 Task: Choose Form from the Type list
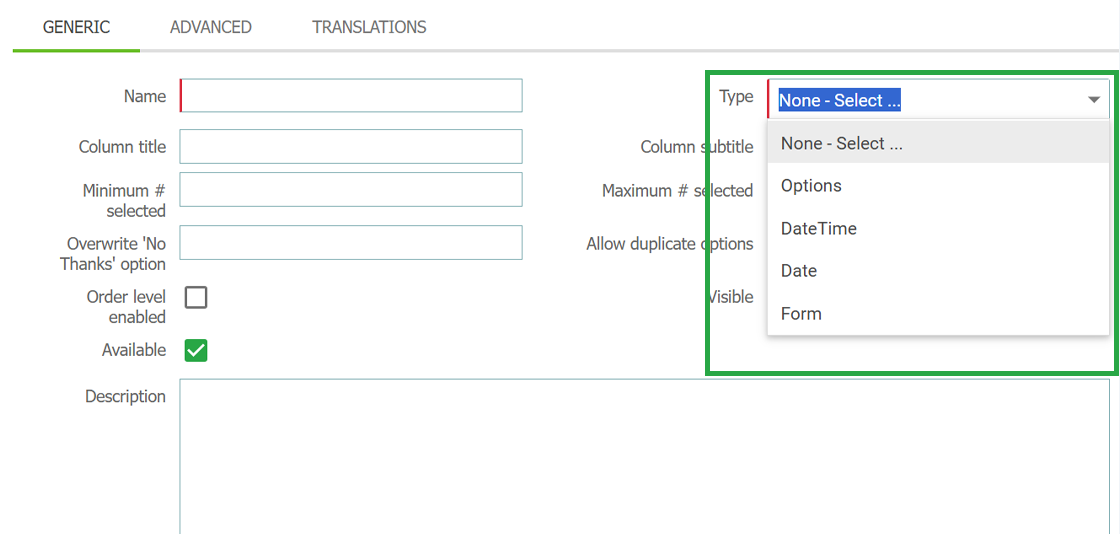click(938, 313)
